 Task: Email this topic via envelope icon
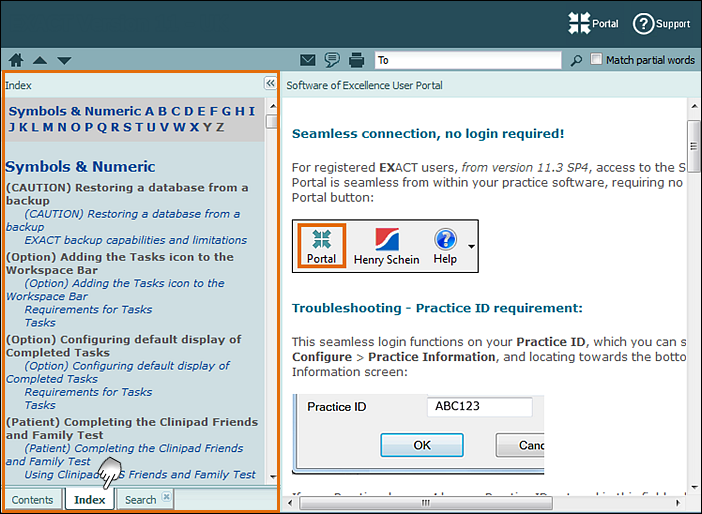308,60
